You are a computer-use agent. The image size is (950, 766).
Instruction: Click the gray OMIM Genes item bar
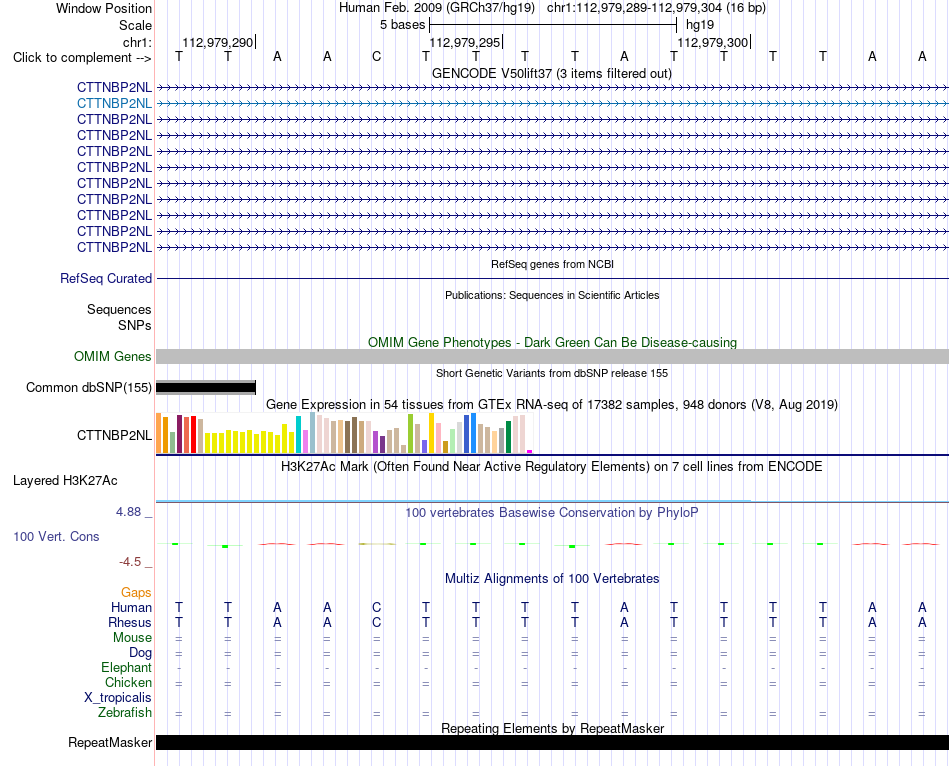(552, 356)
